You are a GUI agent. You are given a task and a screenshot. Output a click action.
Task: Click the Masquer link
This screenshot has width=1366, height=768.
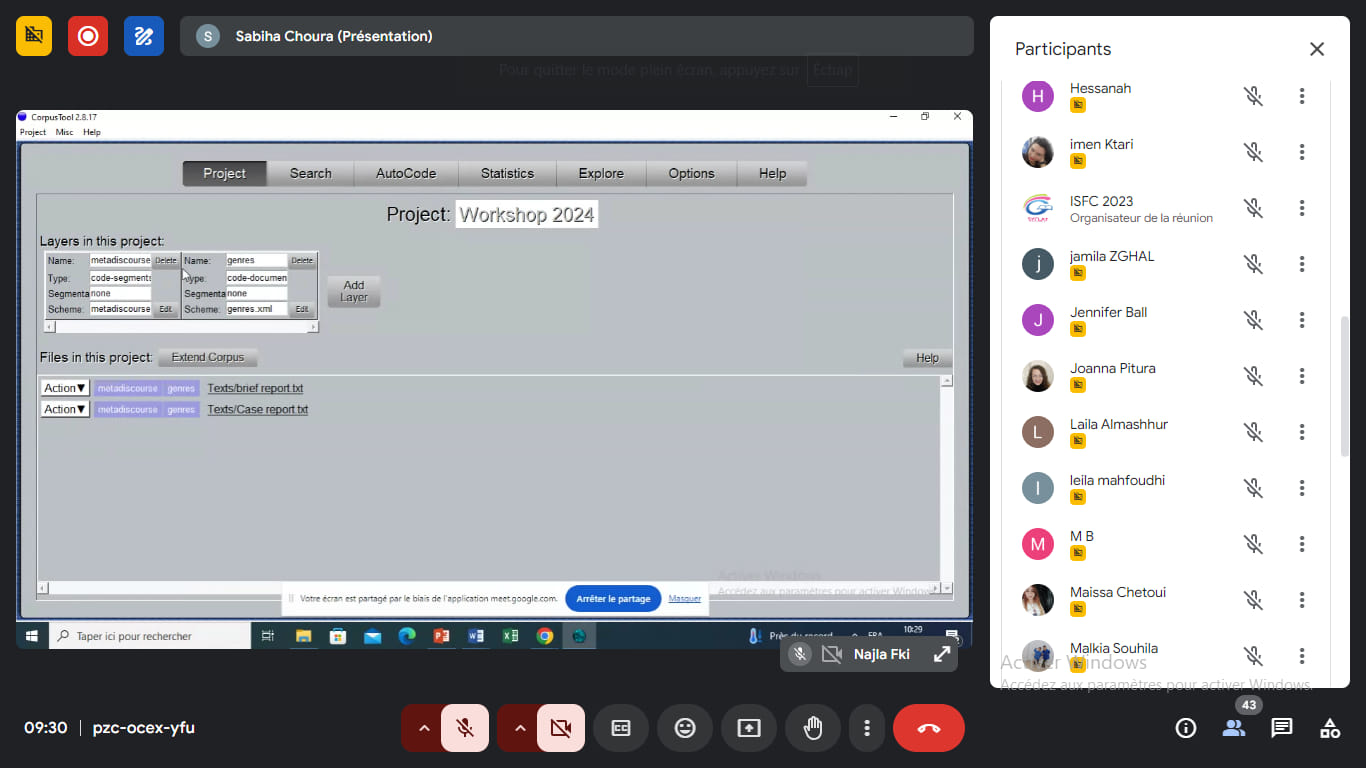tap(685, 599)
